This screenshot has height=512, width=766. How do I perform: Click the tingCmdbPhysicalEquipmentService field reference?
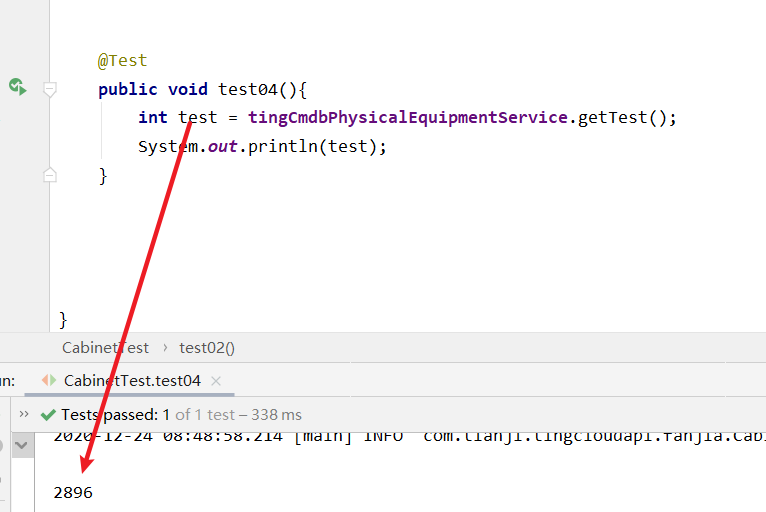coord(408,118)
